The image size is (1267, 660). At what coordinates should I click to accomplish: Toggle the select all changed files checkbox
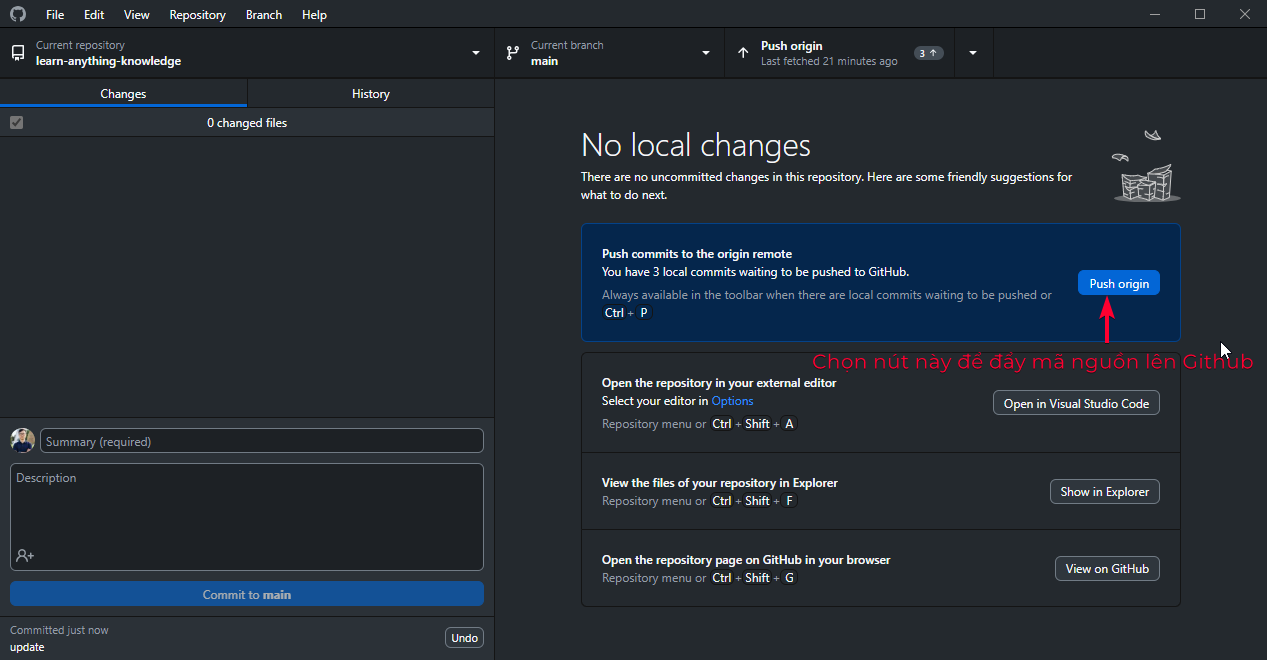point(16,123)
